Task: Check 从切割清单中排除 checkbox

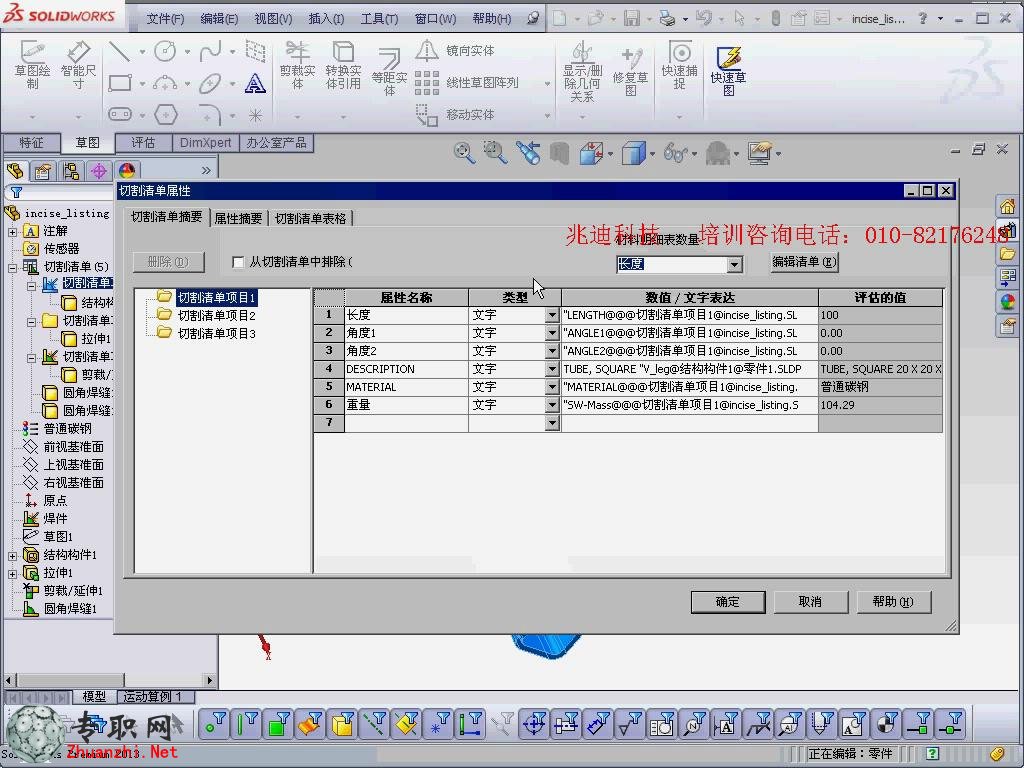Action: [x=238, y=262]
